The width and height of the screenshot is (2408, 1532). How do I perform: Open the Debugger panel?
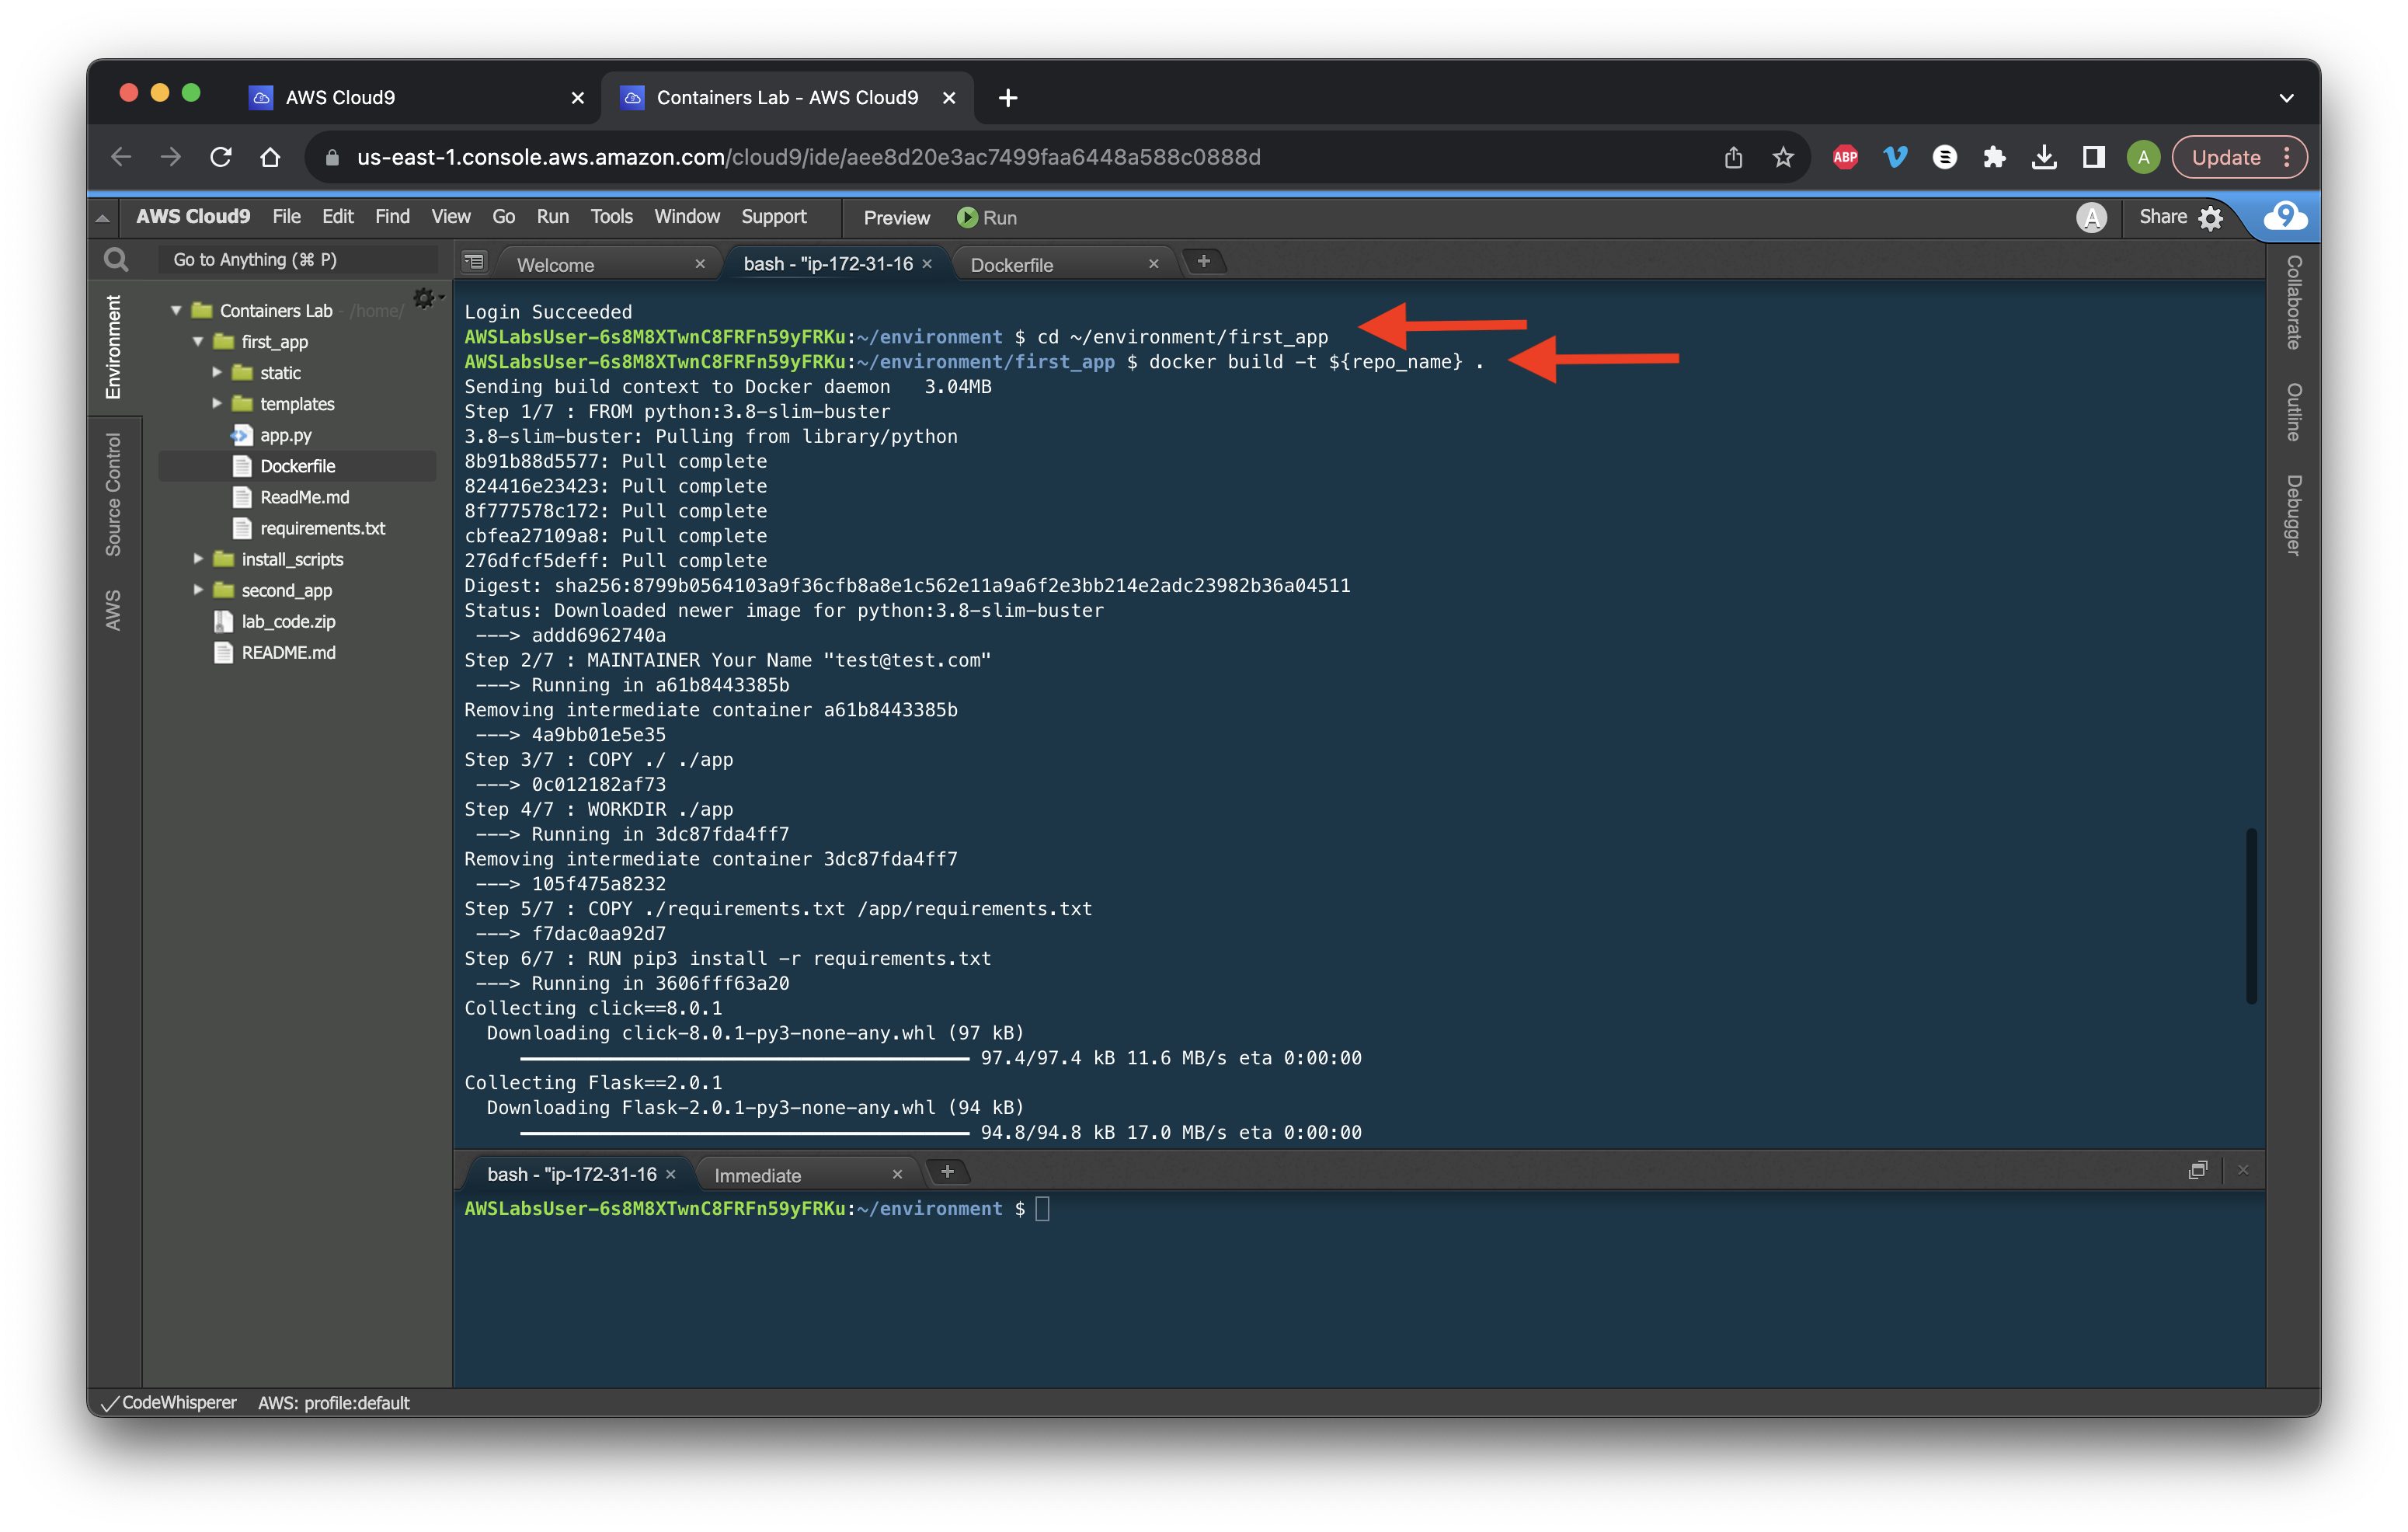tap(2293, 514)
